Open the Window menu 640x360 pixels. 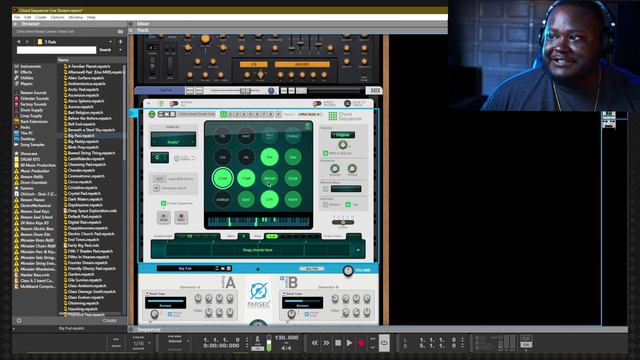click(x=76, y=18)
